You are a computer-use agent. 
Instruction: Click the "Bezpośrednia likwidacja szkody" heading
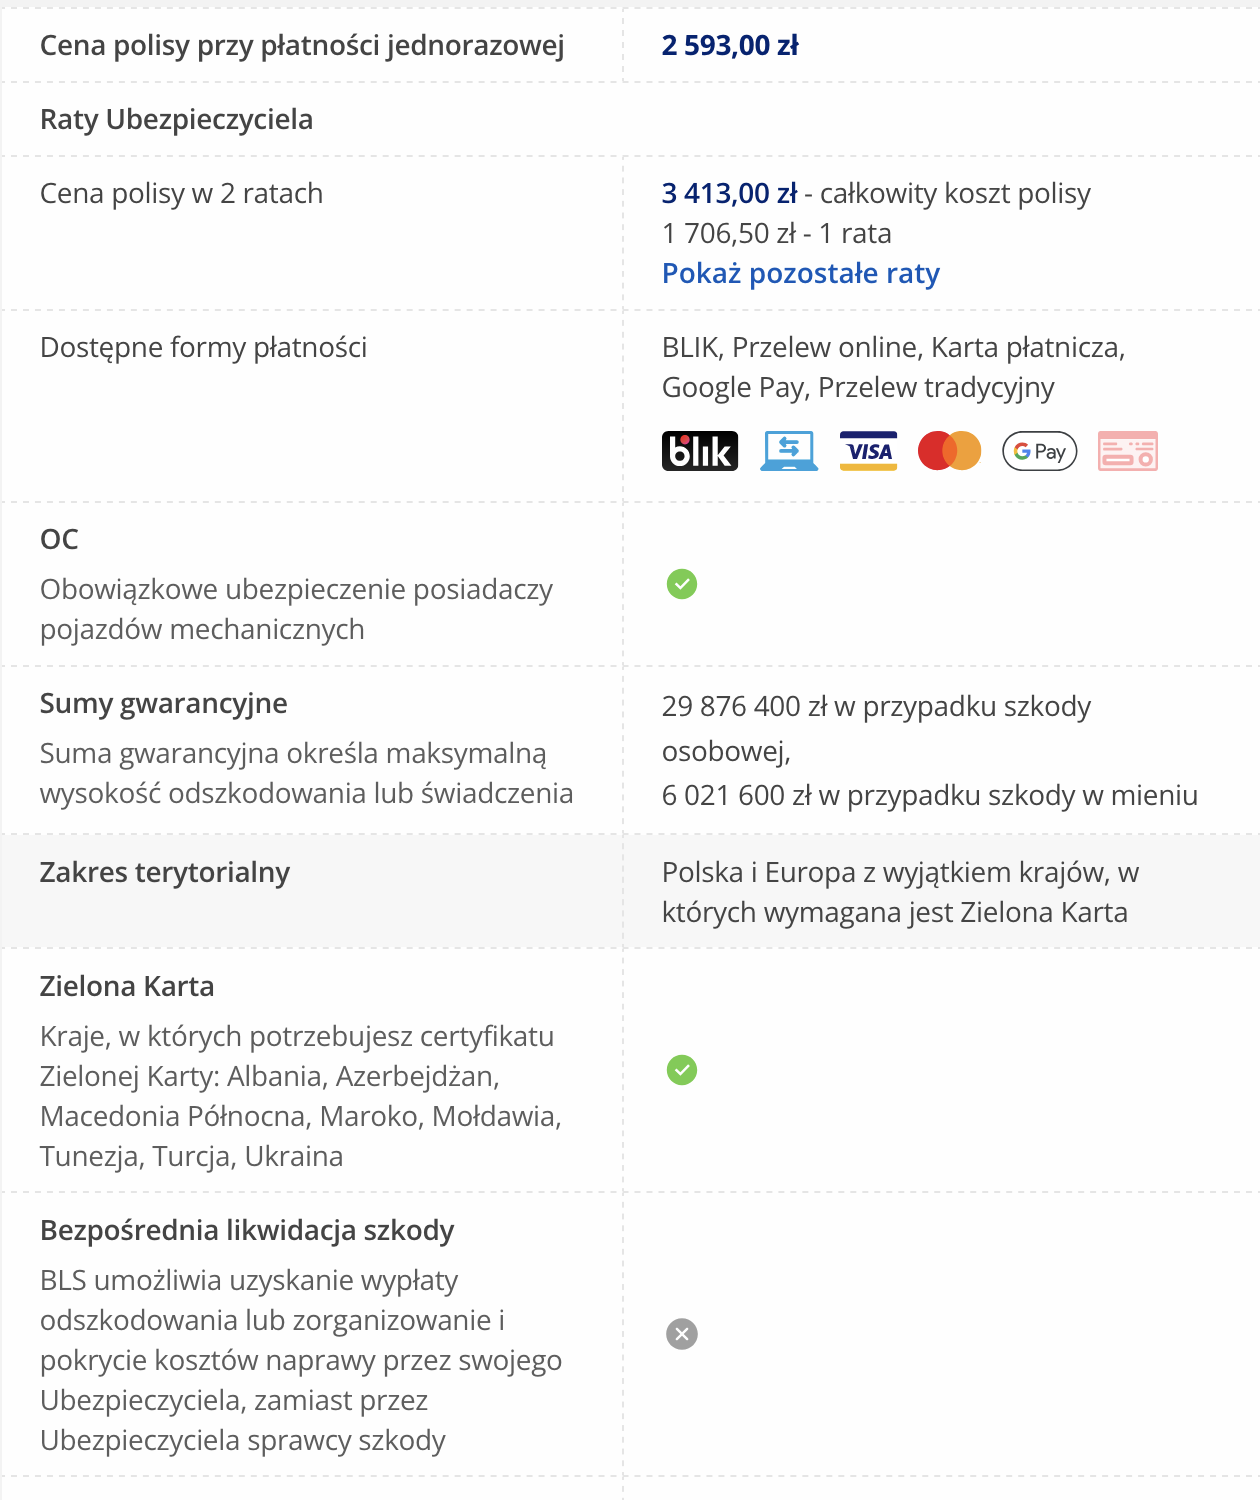tap(247, 1230)
